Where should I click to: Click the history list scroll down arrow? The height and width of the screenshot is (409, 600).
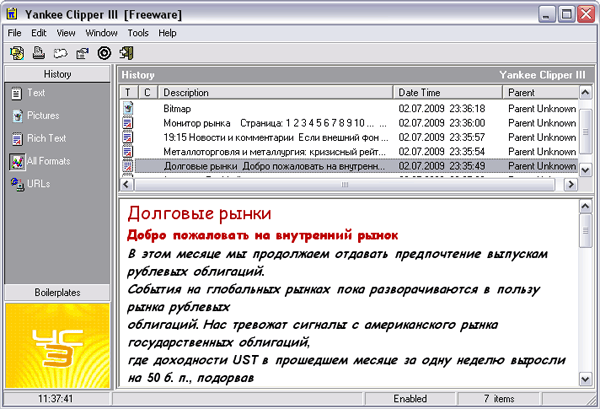click(585, 170)
